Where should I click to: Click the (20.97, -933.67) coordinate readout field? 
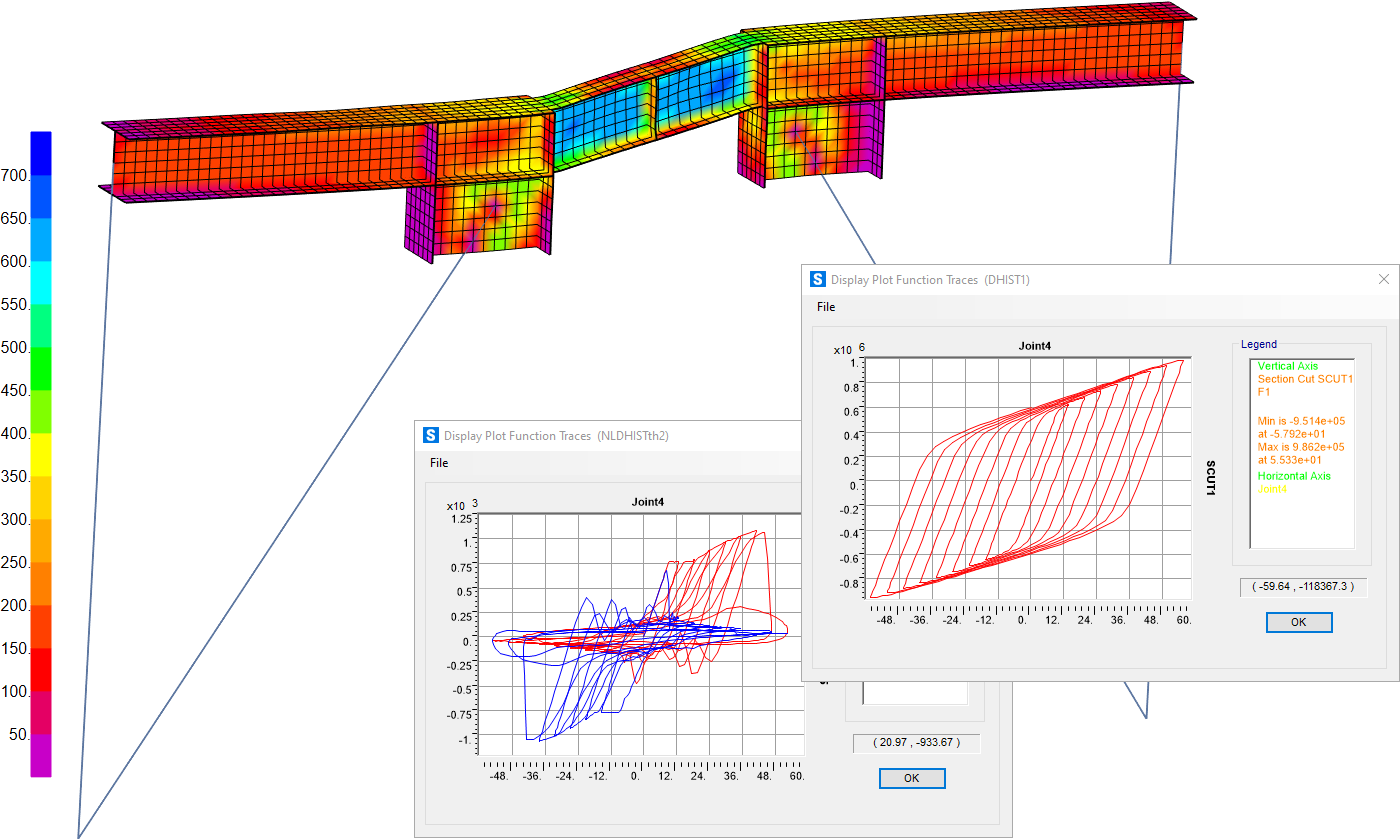(x=915, y=743)
